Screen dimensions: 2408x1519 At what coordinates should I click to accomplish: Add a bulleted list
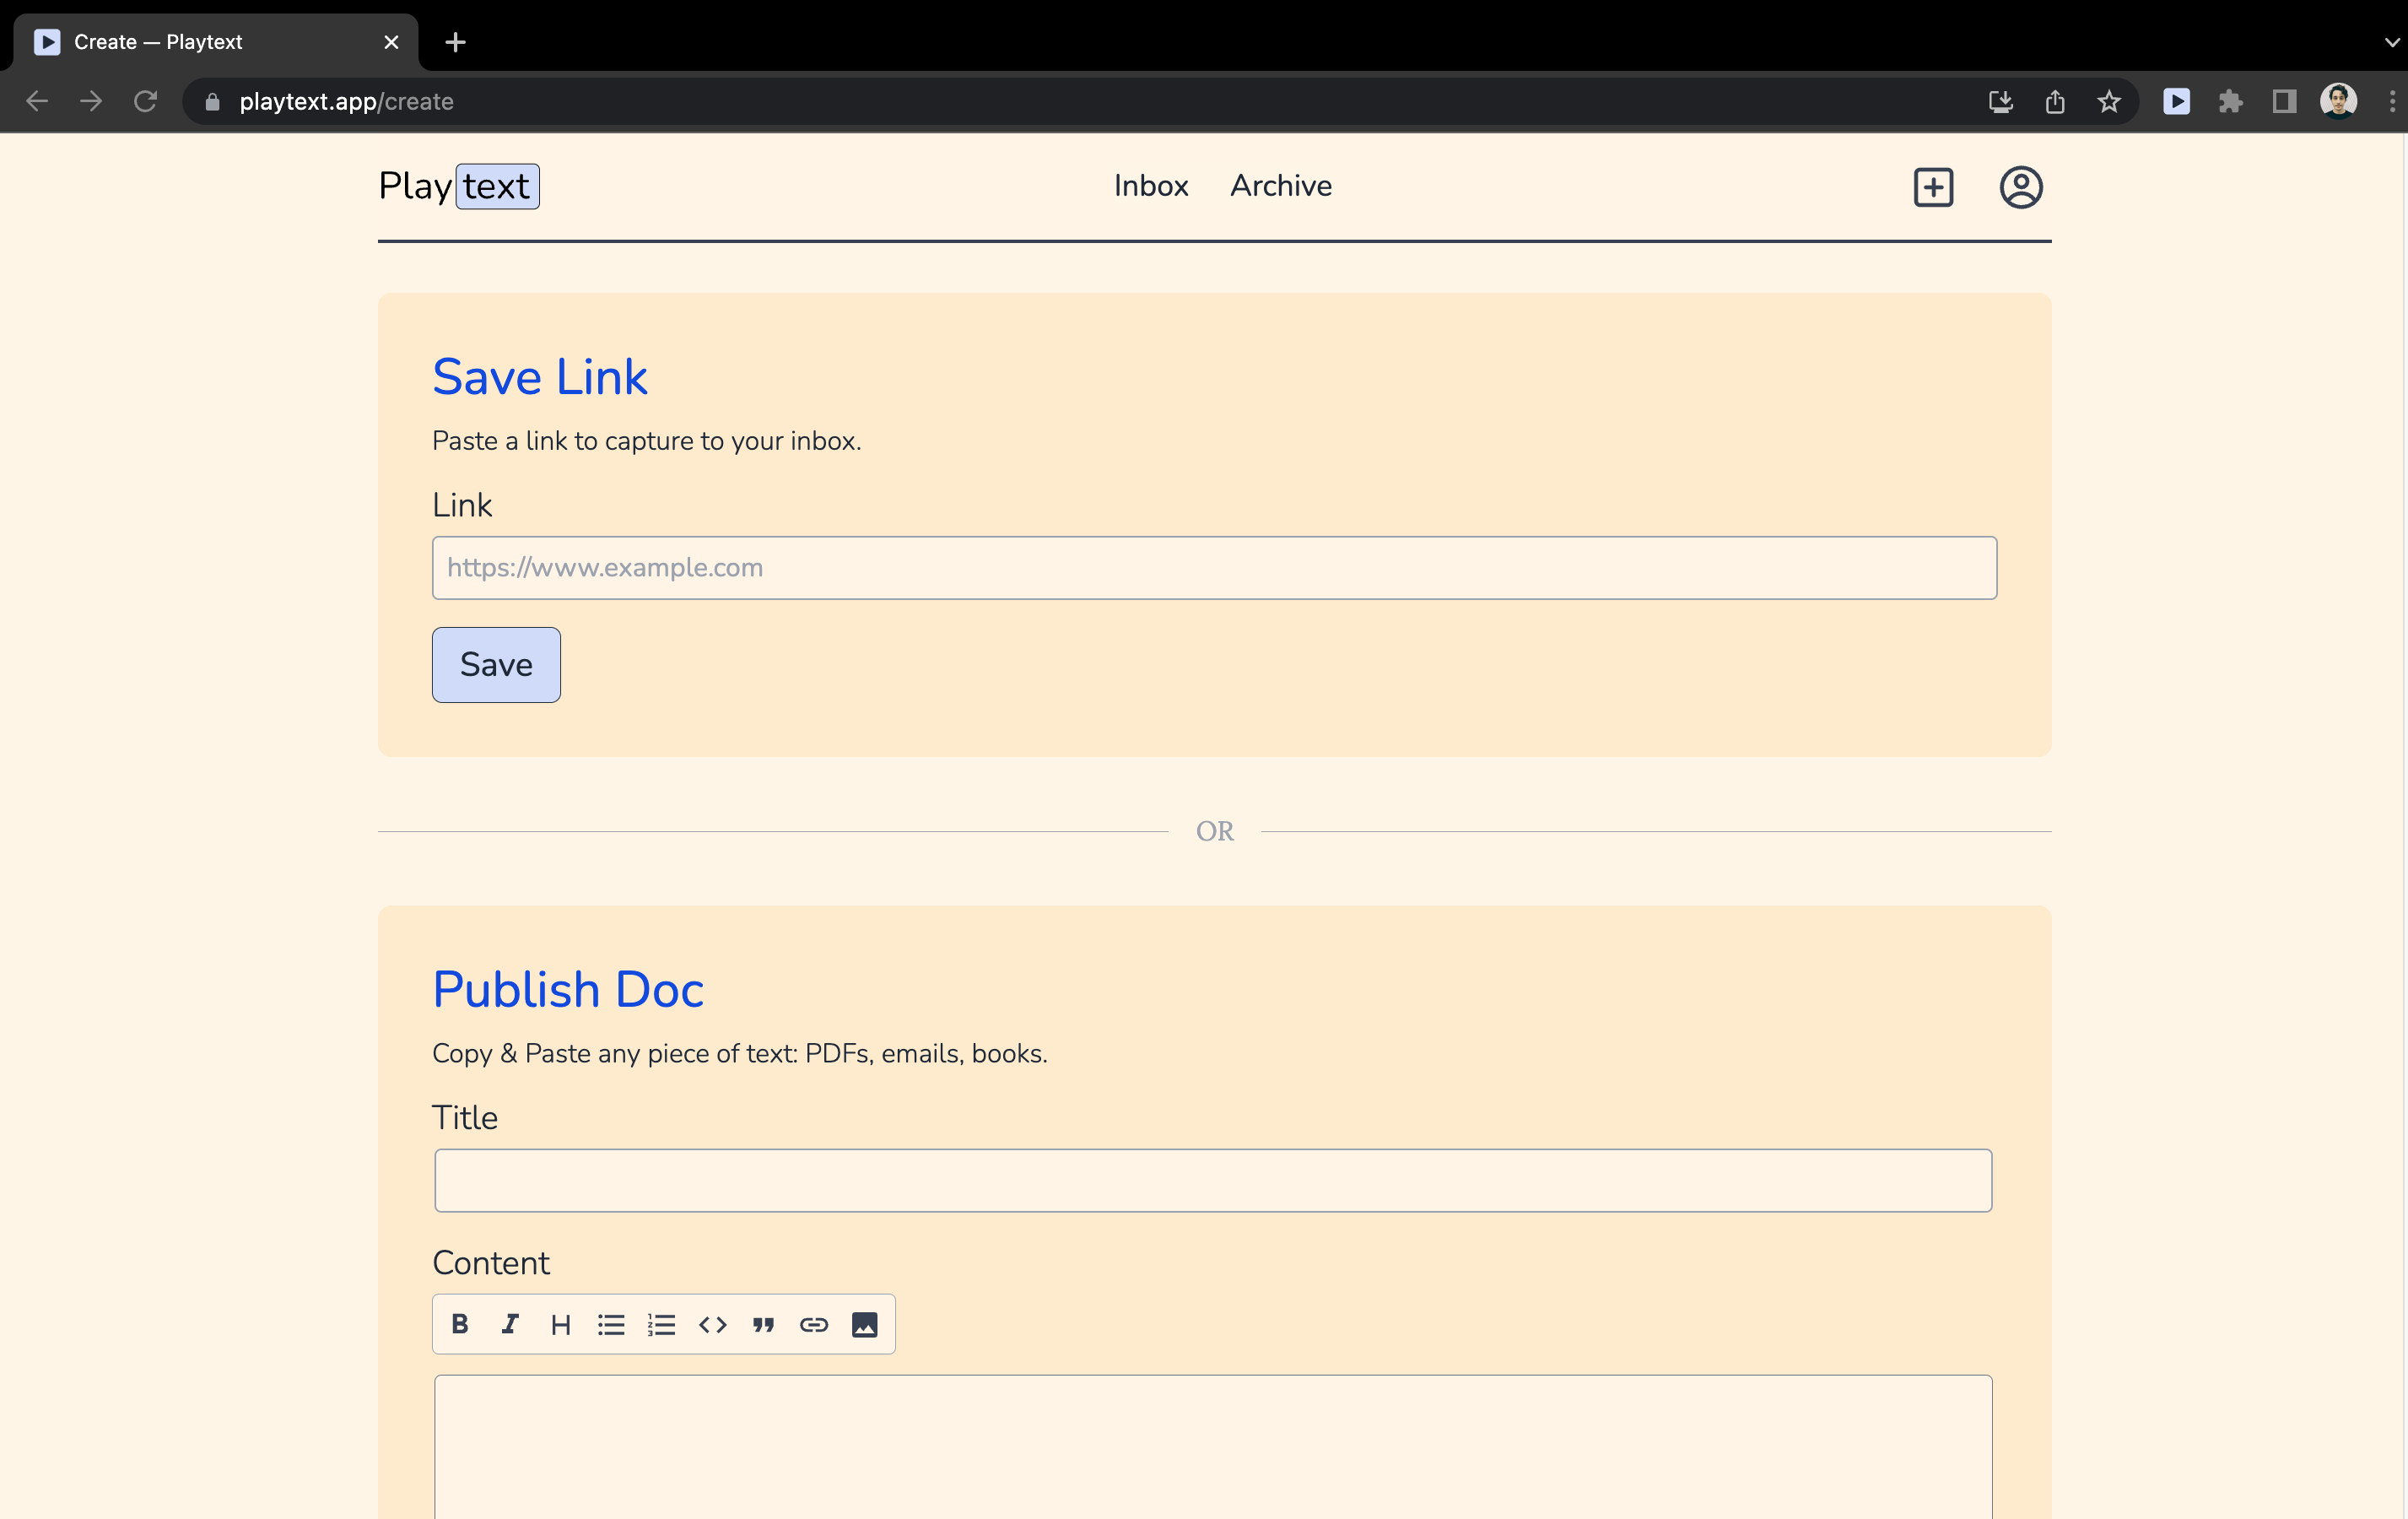point(611,1324)
